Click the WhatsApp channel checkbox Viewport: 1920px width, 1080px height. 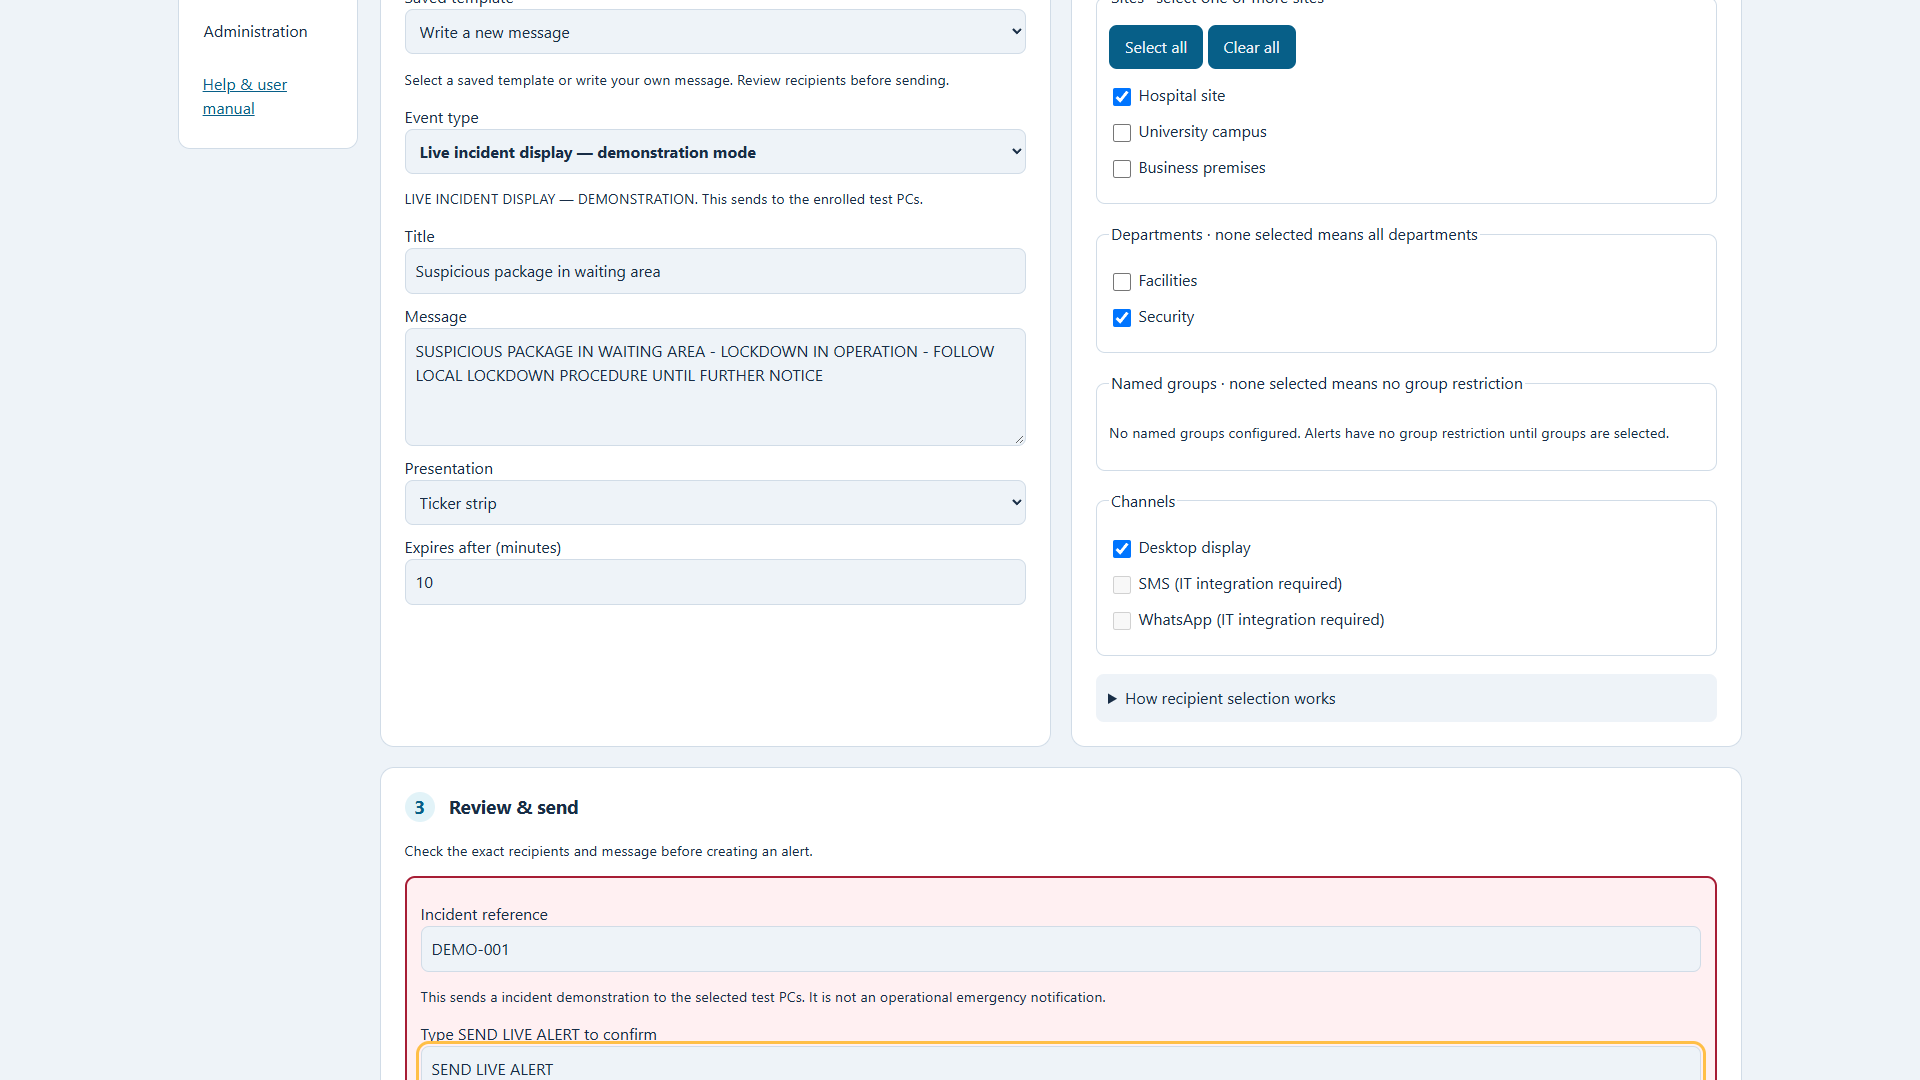pos(1122,621)
